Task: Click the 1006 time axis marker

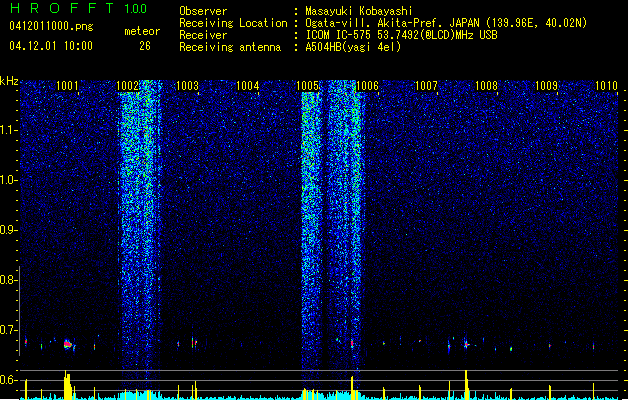Action: [367, 85]
